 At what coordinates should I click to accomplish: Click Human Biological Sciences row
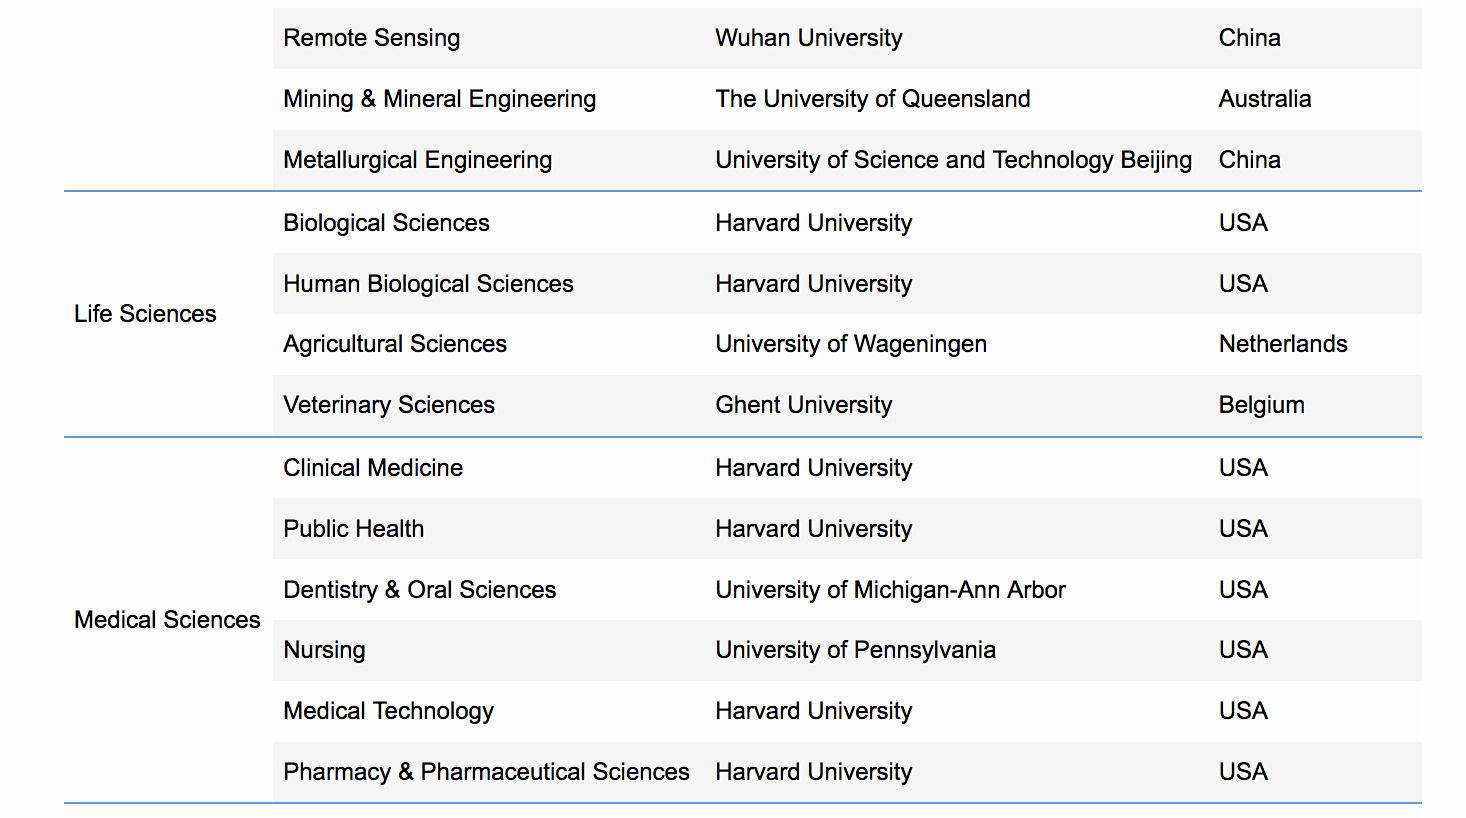click(847, 284)
